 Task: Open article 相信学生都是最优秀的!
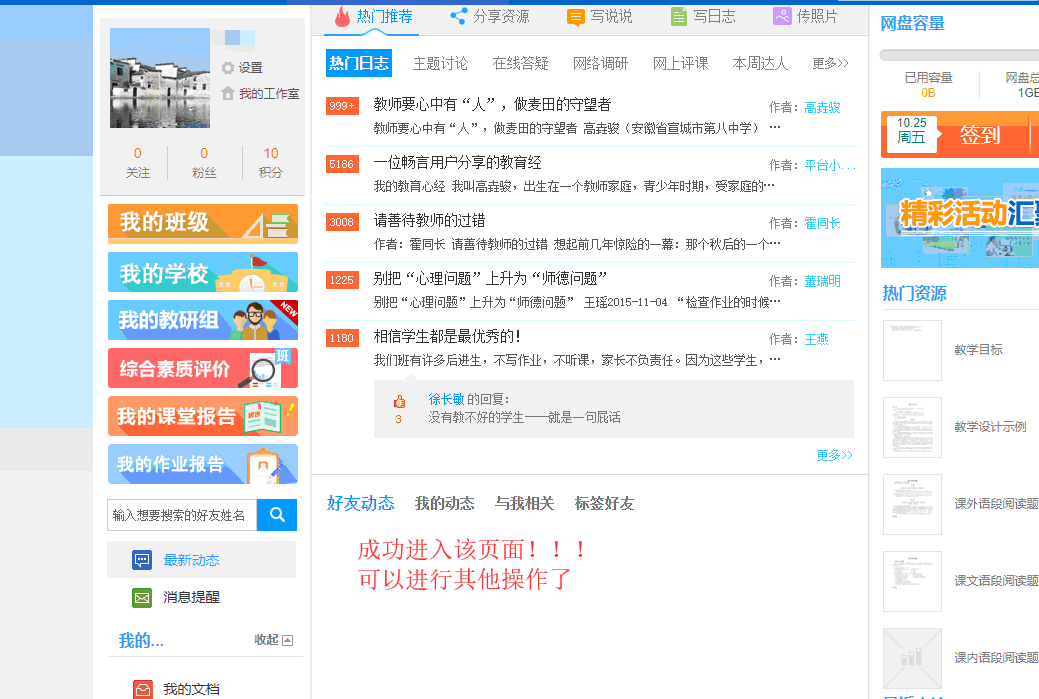pos(447,337)
